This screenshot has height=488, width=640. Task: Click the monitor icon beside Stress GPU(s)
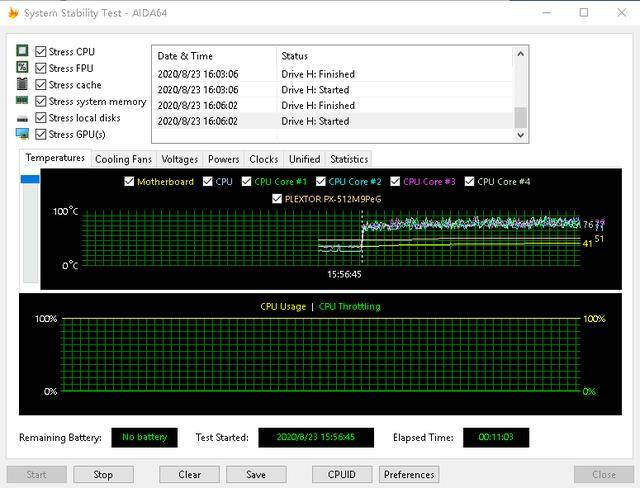click(22, 134)
